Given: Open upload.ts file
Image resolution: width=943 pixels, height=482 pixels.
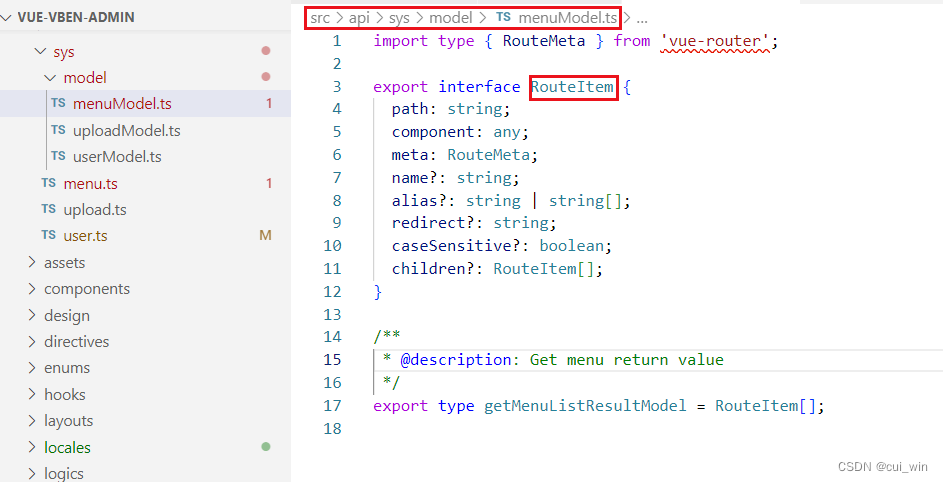Looking at the screenshot, I should tap(95, 209).
